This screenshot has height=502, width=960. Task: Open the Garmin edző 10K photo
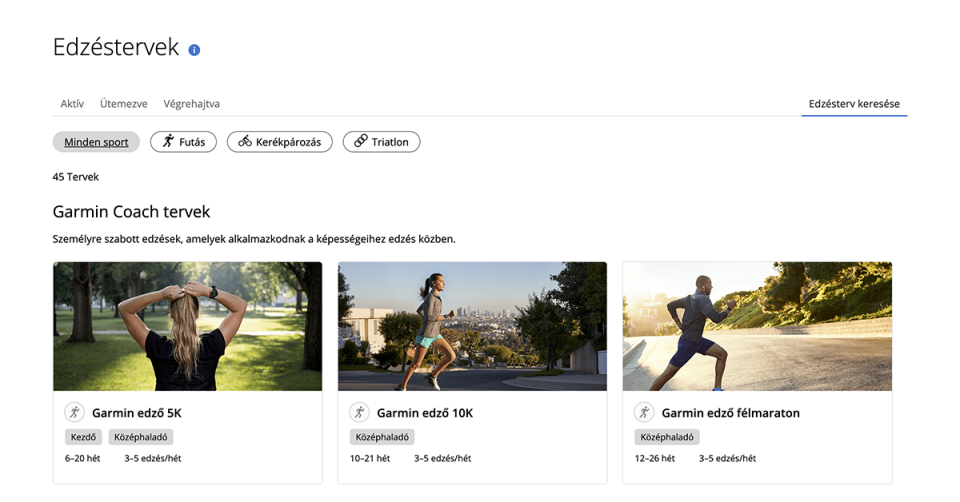click(472, 326)
